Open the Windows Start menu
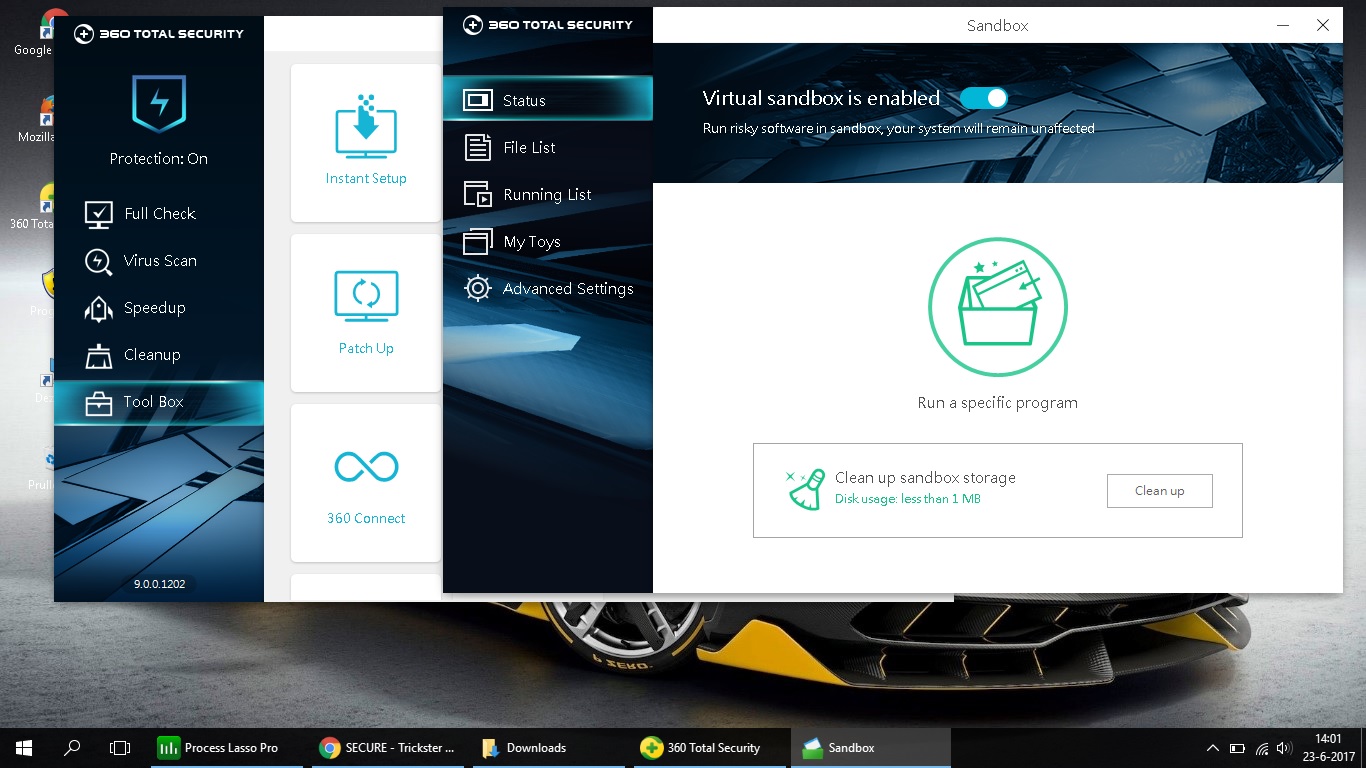Viewport: 1366px width, 768px height. click(x=24, y=747)
